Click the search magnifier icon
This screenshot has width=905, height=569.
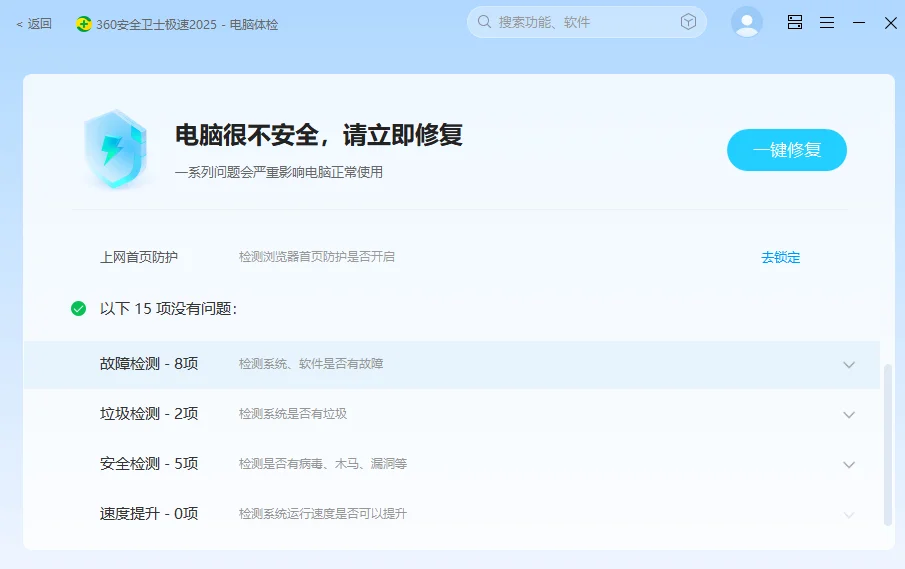tap(484, 22)
